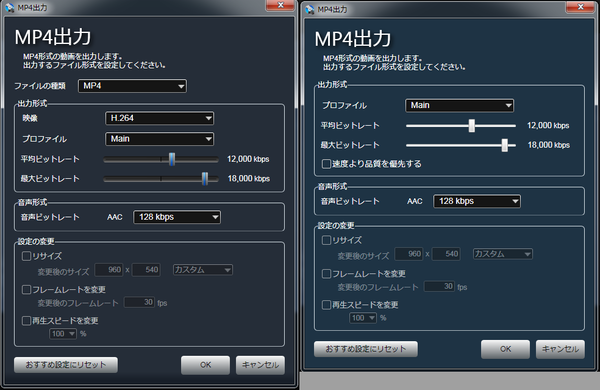The image size is (600, 390).
Task: Open 100% playback speed dropdown in left window
Action: coord(63,334)
